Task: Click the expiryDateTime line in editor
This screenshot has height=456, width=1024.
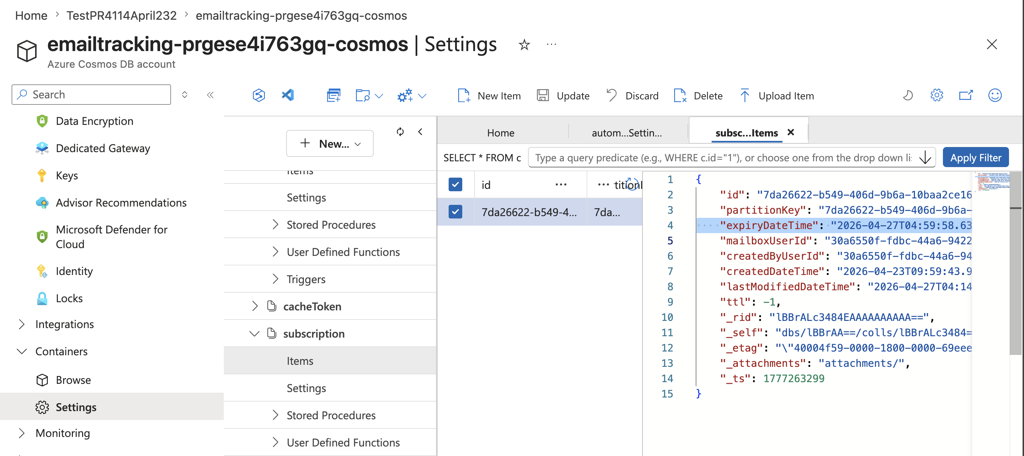Action: pos(834,225)
